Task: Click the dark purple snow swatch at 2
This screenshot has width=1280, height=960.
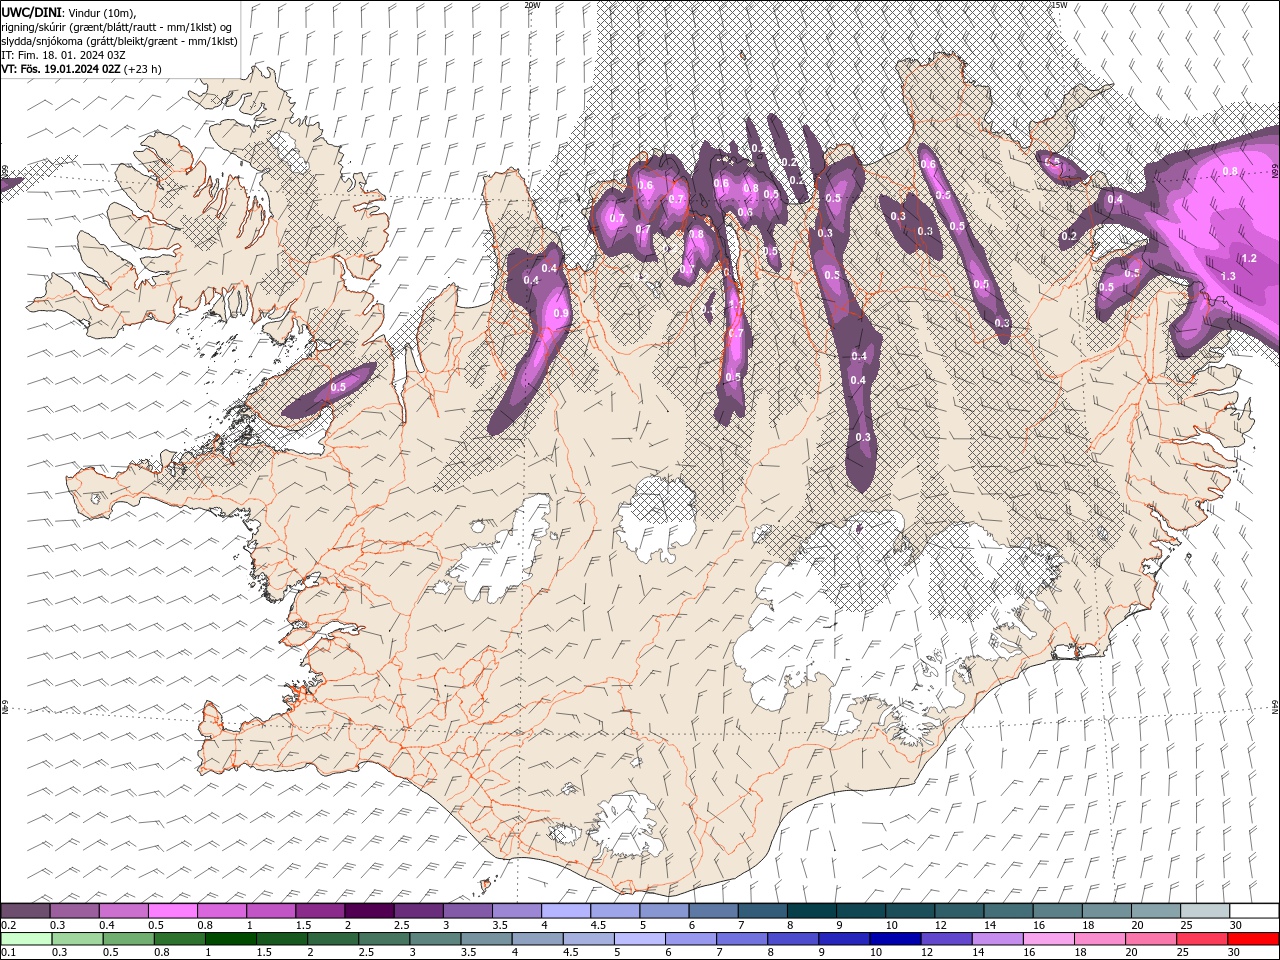Action: 370,911
